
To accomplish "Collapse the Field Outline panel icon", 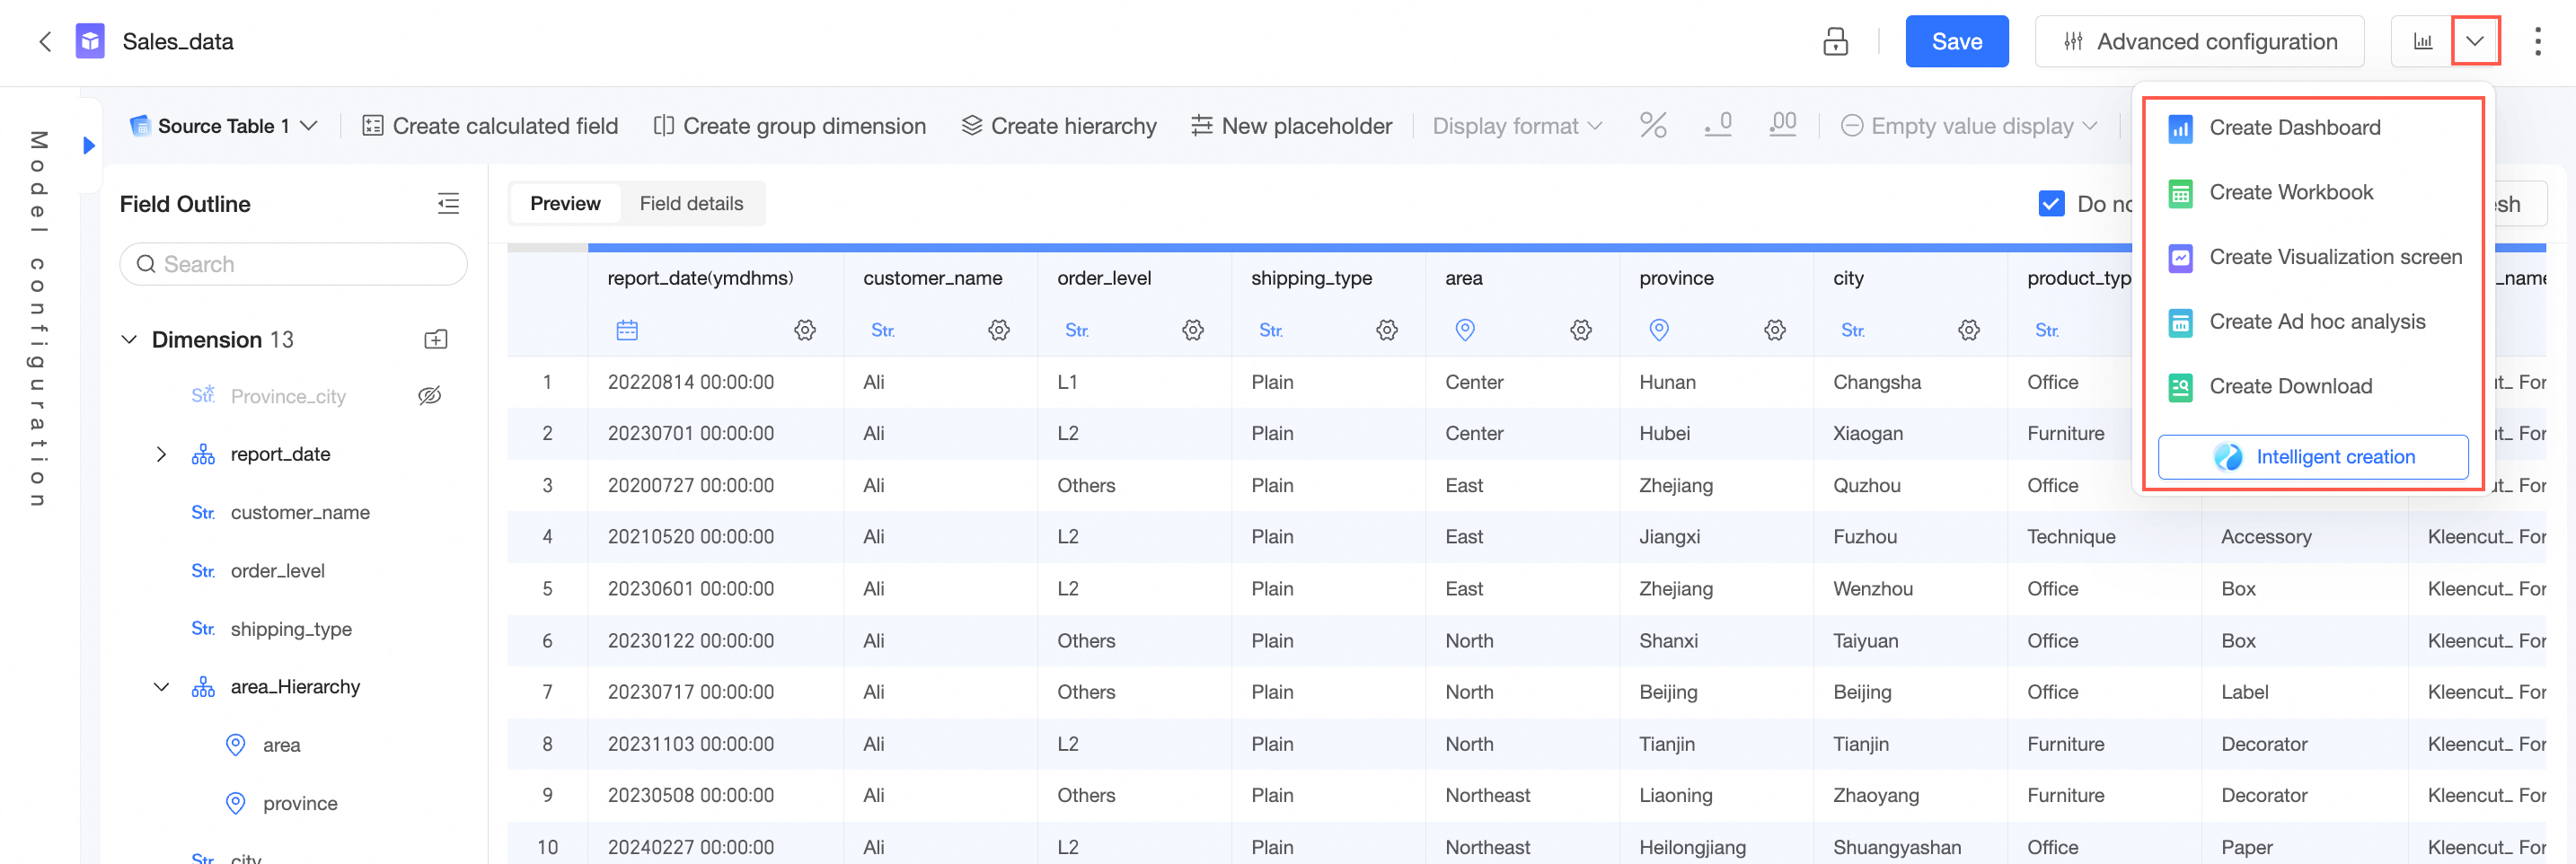I will [448, 204].
